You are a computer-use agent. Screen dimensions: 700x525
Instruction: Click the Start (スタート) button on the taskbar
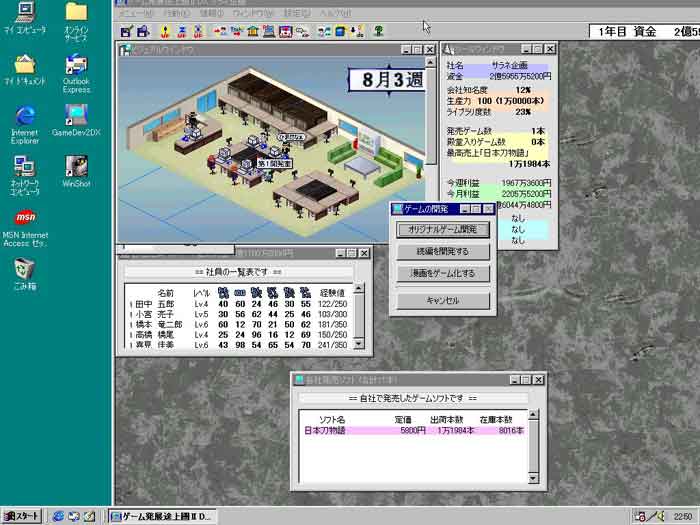22,516
